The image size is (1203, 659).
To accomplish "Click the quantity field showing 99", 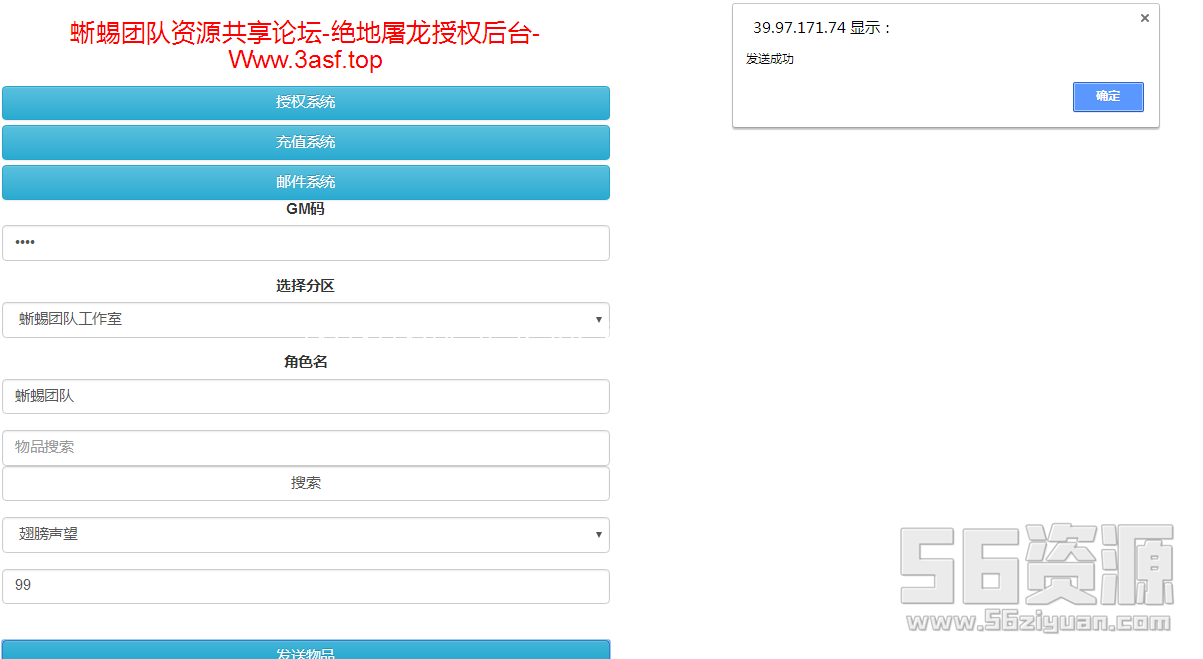I will pyautogui.click(x=306, y=586).
